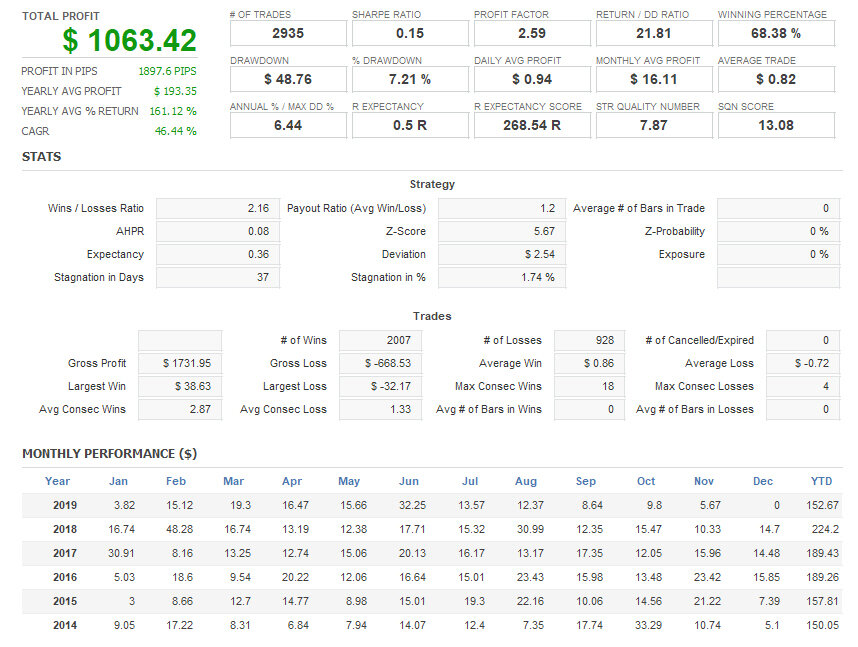Screen dimensions: 858x647
Task: Click the Profit Factor value 2.59
Action: click(x=532, y=33)
